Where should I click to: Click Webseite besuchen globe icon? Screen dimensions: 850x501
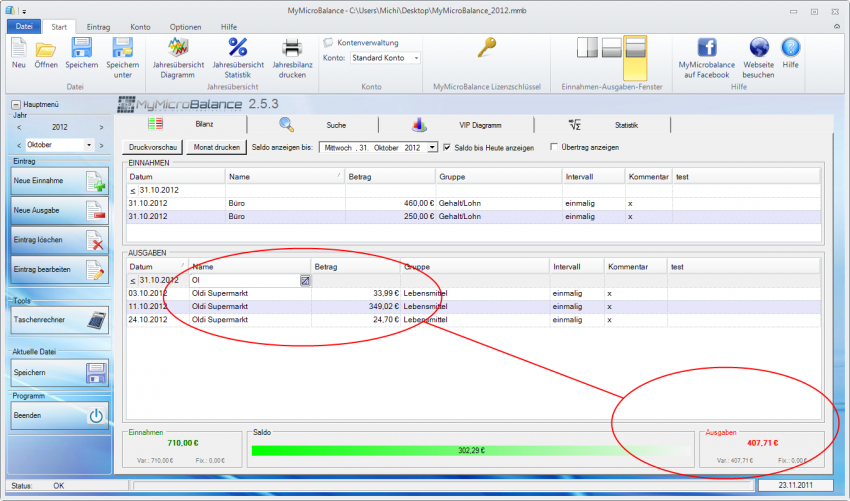click(758, 47)
